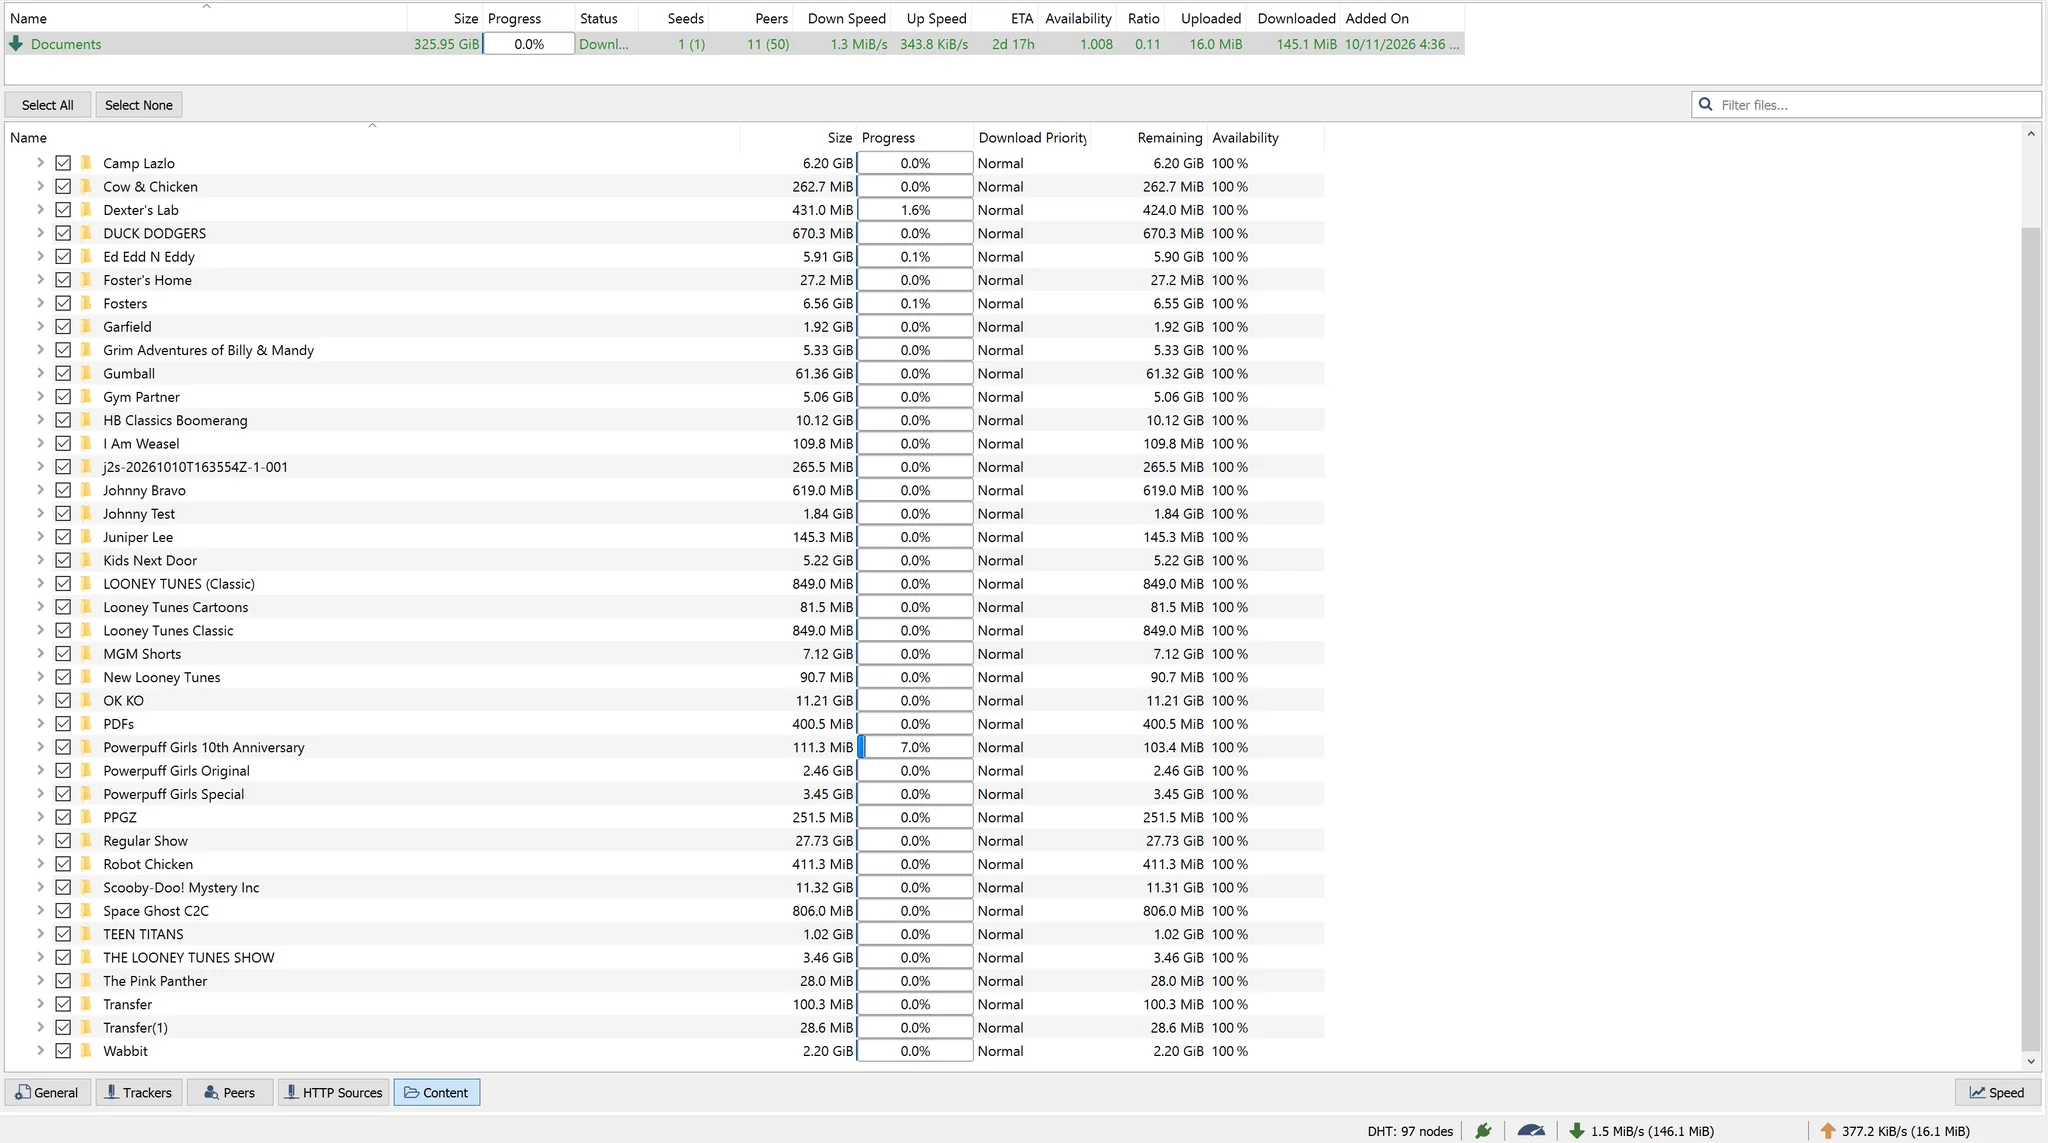Click the folder icon of Camp Lazlo
This screenshot has height=1143, width=2048.
[x=86, y=163]
